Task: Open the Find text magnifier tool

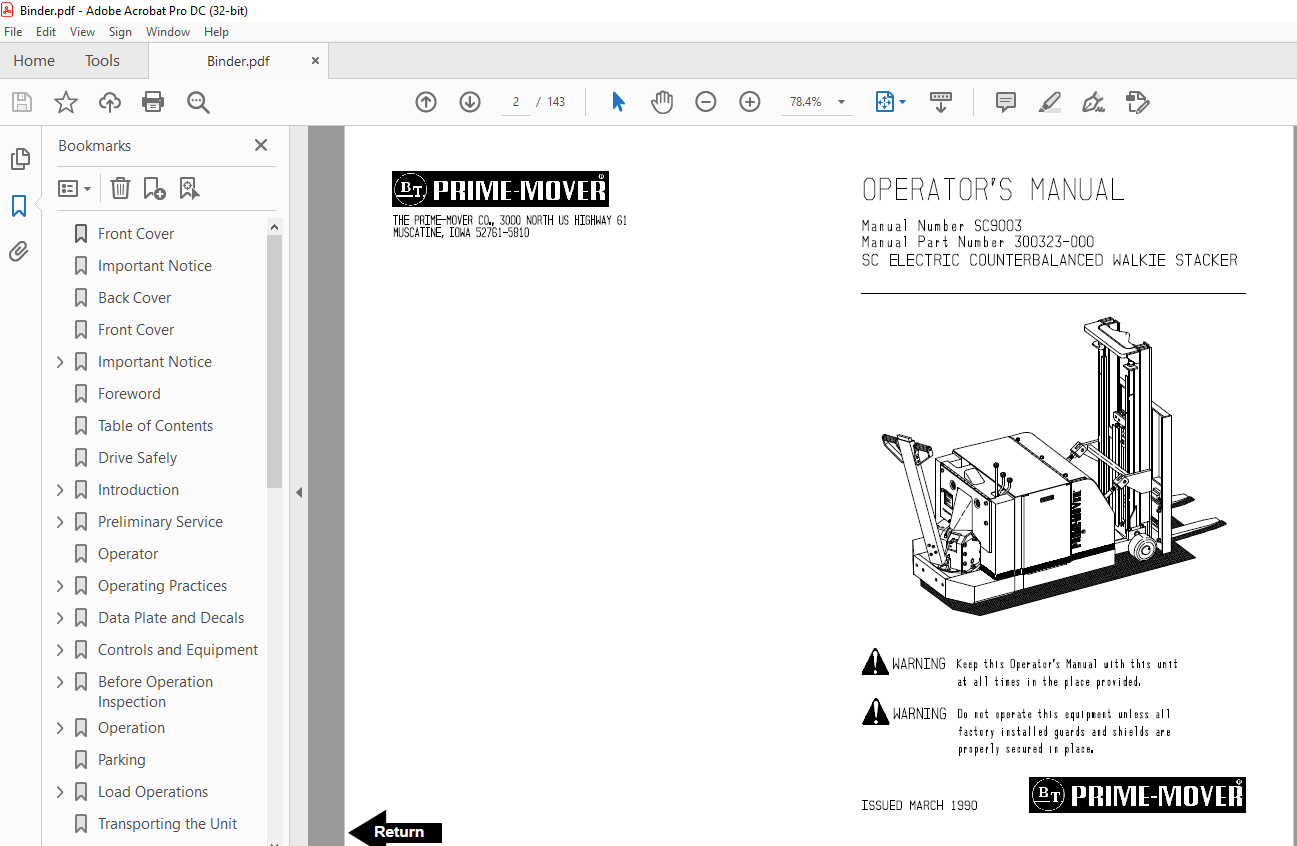Action: [x=198, y=102]
